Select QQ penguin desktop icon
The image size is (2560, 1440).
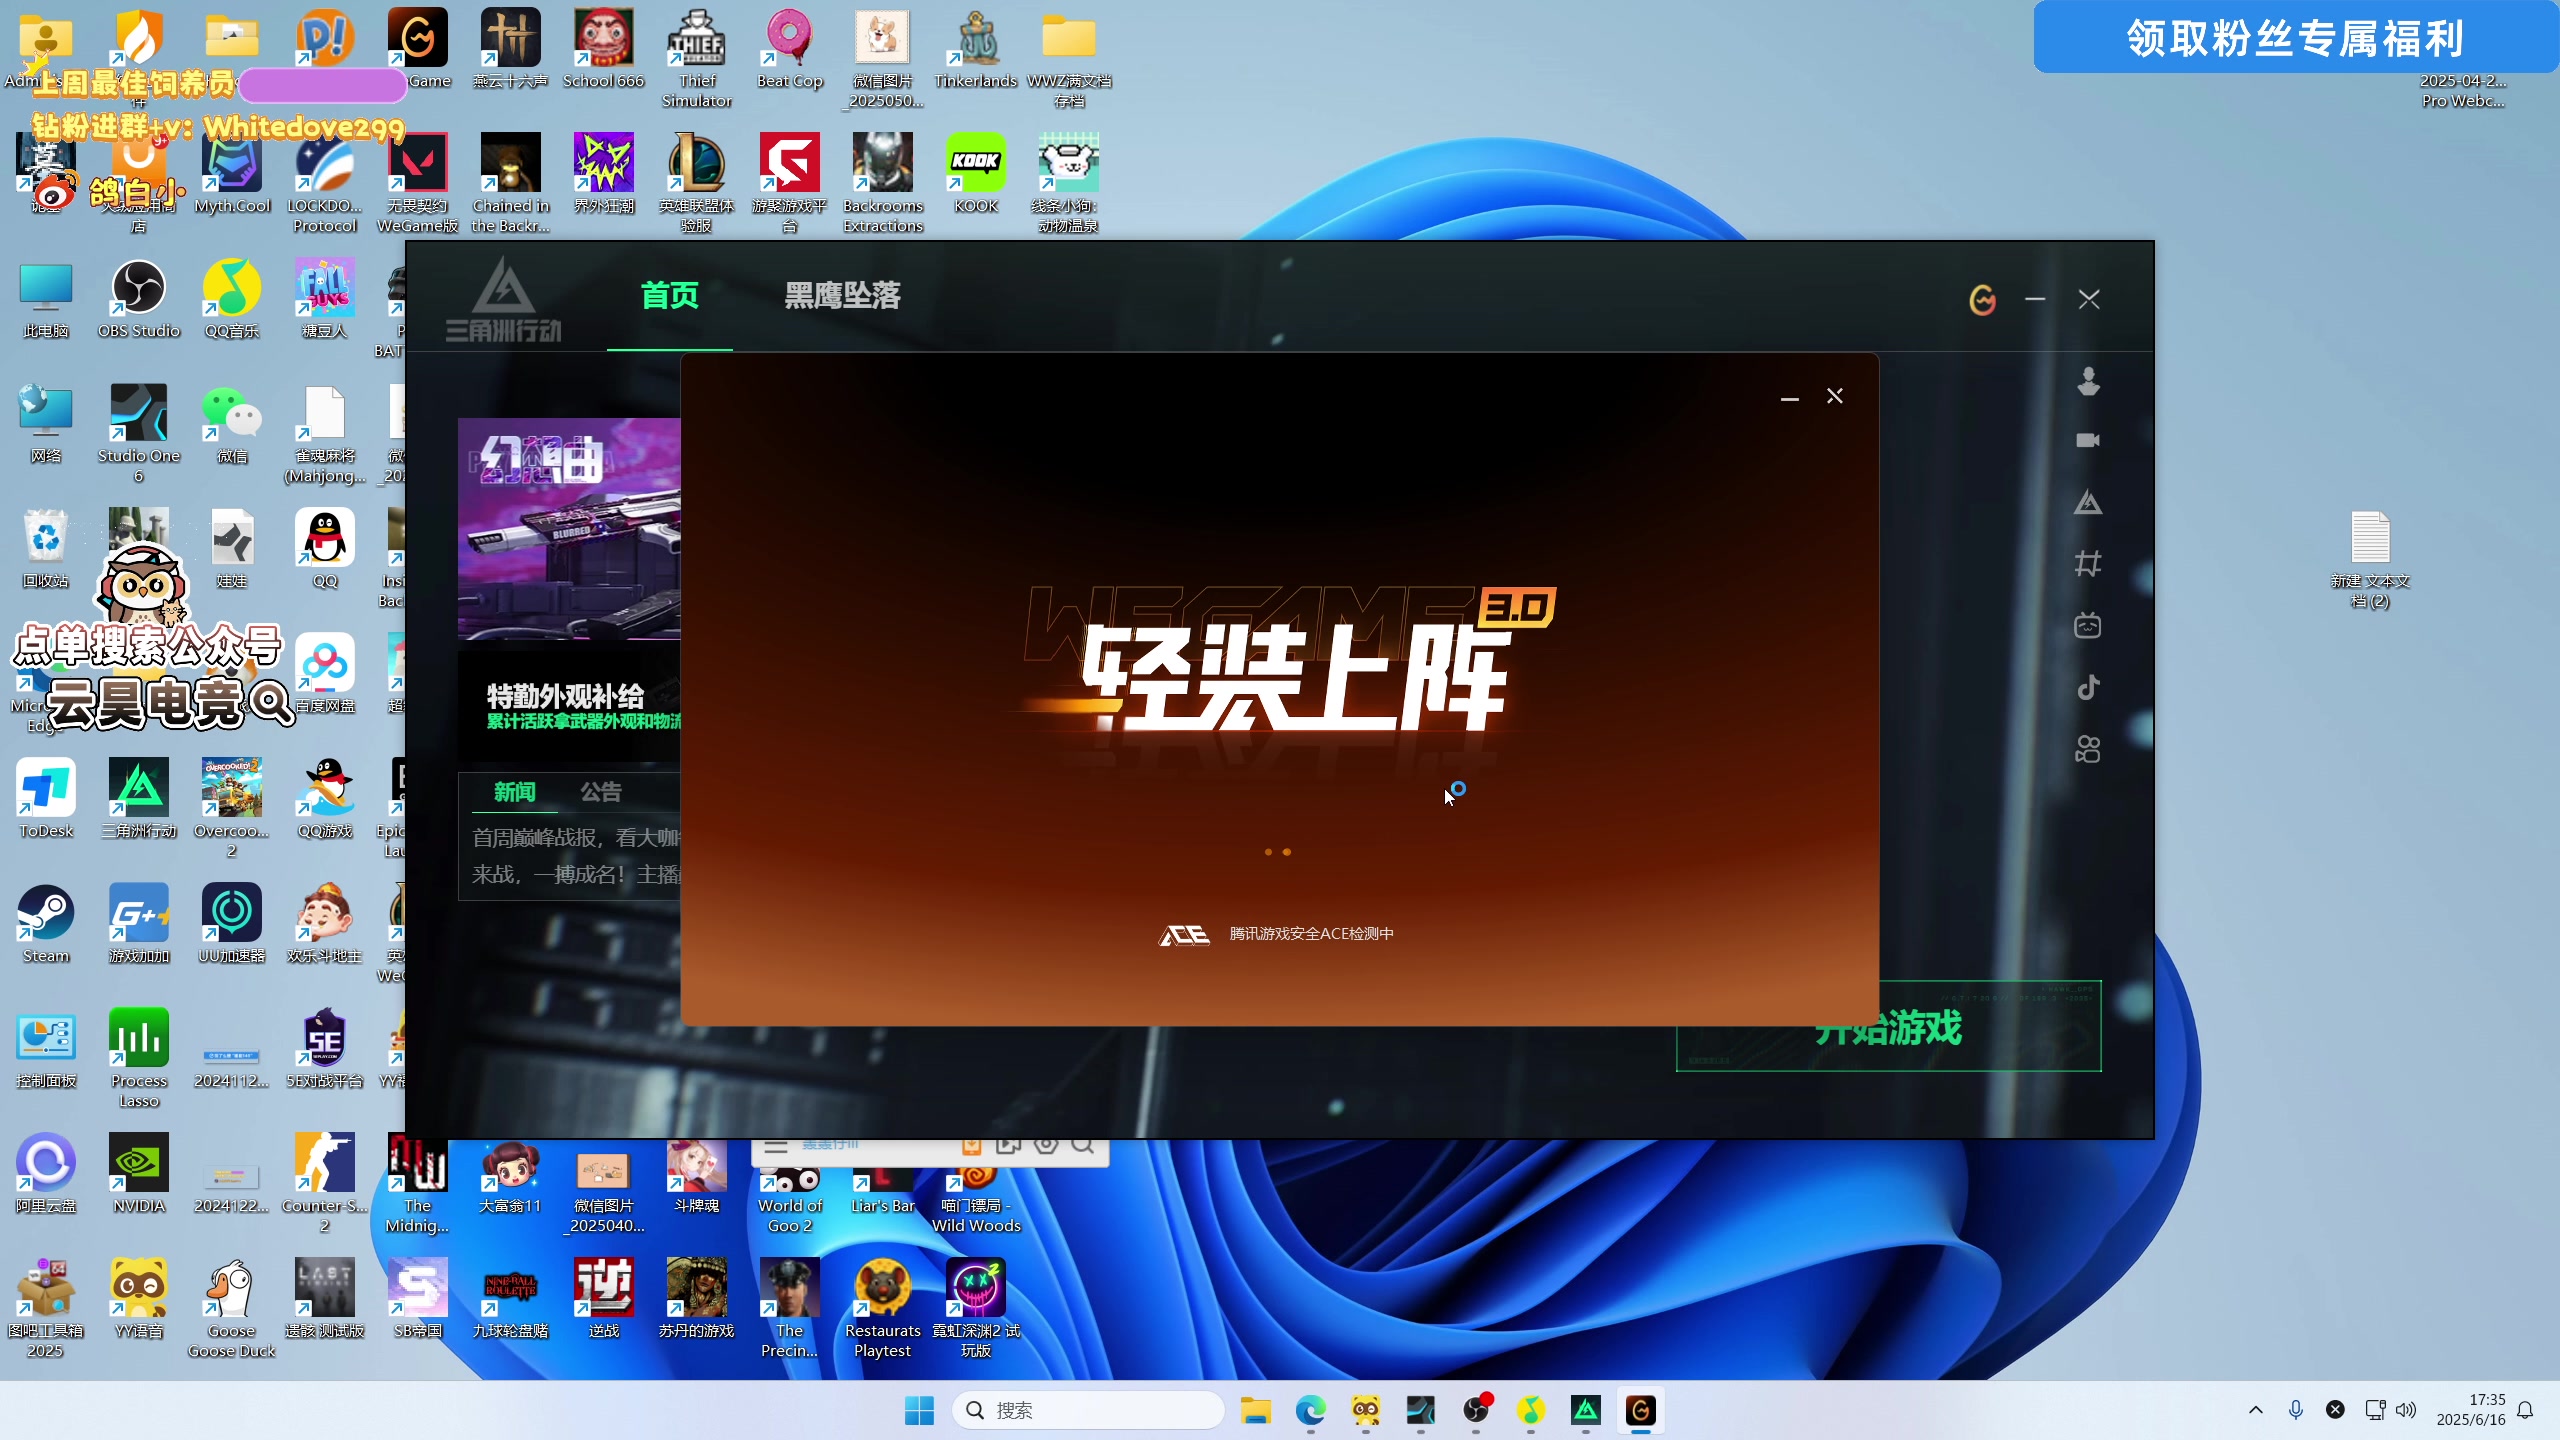pos(325,549)
